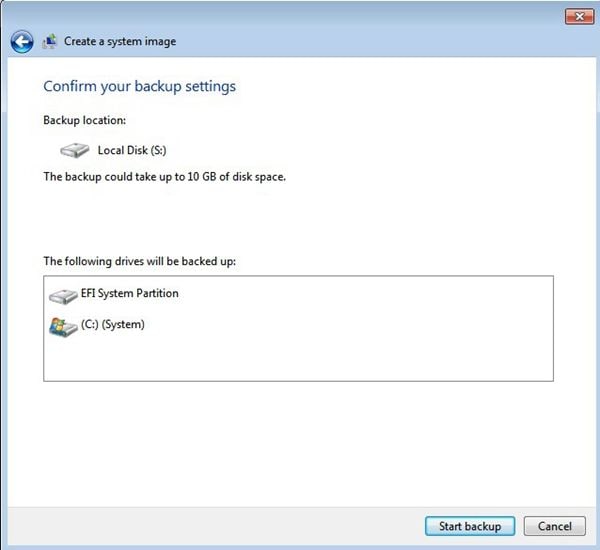The width and height of the screenshot is (600, 550).
Task: Select the 'EFI System Partition' entry text
Action: 130,293
